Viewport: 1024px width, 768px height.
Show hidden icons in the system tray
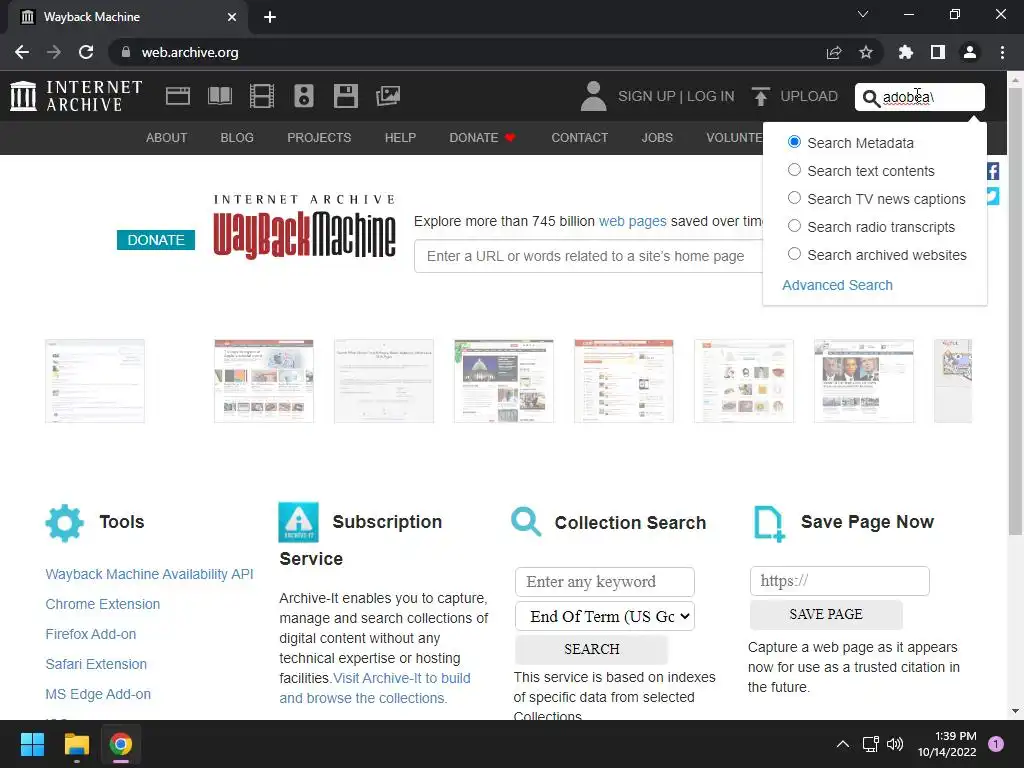coord(843,744)
